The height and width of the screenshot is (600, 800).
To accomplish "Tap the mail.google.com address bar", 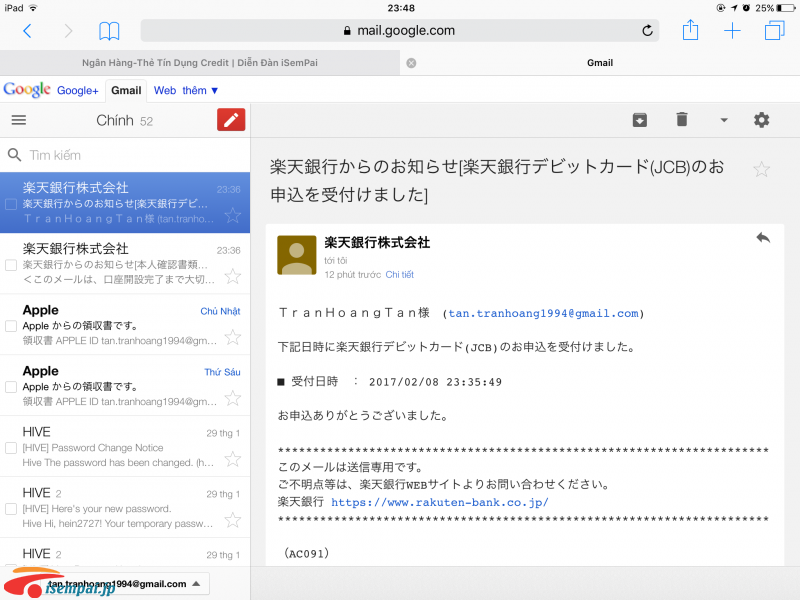I will (x=400, y=31).
